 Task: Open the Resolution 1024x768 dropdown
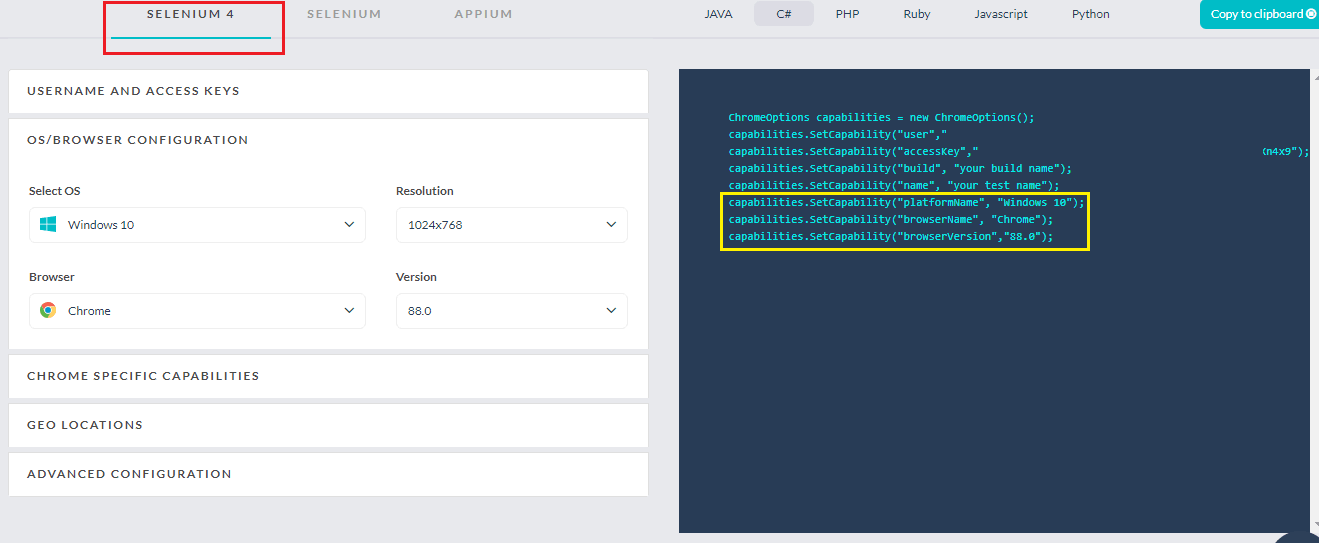[511, 225]
